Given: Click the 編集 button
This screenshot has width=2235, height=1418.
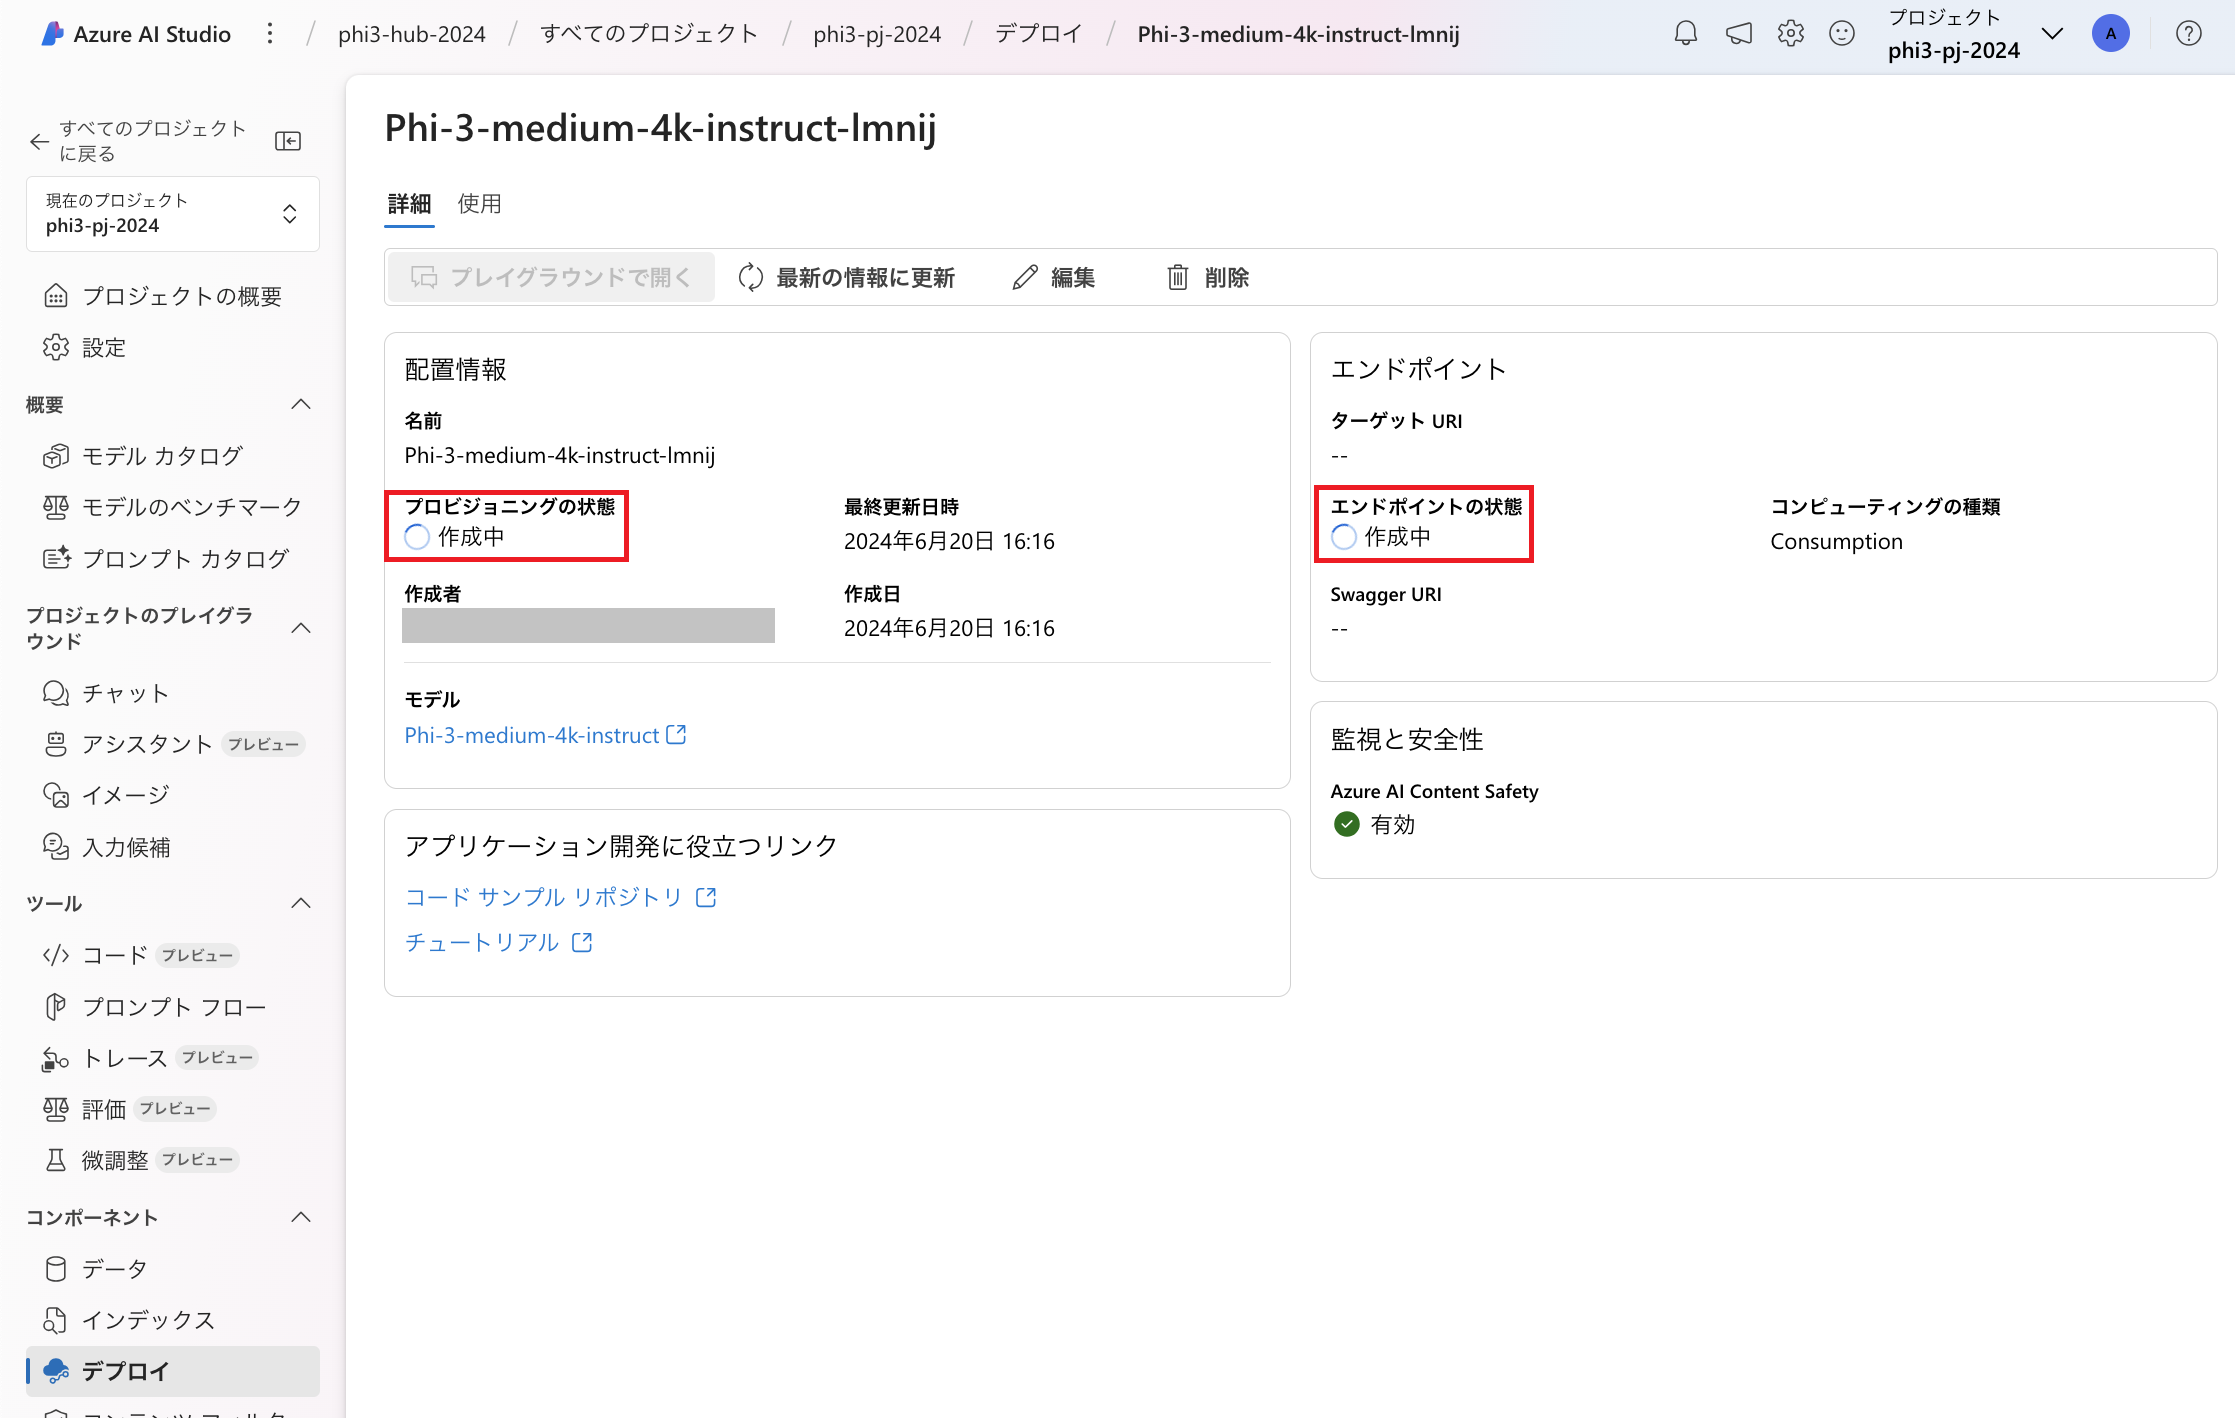Looking at the screenshot, I should (1054, 277).
